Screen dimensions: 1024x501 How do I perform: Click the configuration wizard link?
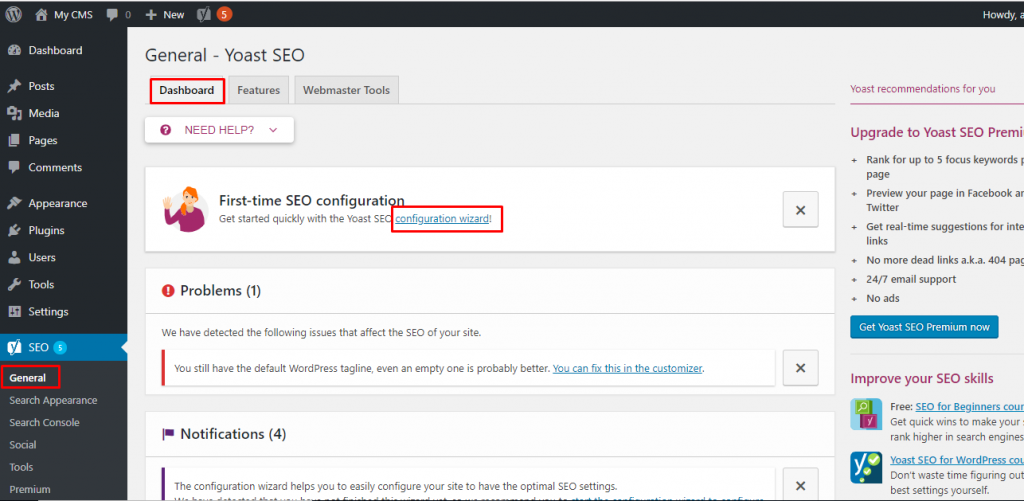[442, 219]
